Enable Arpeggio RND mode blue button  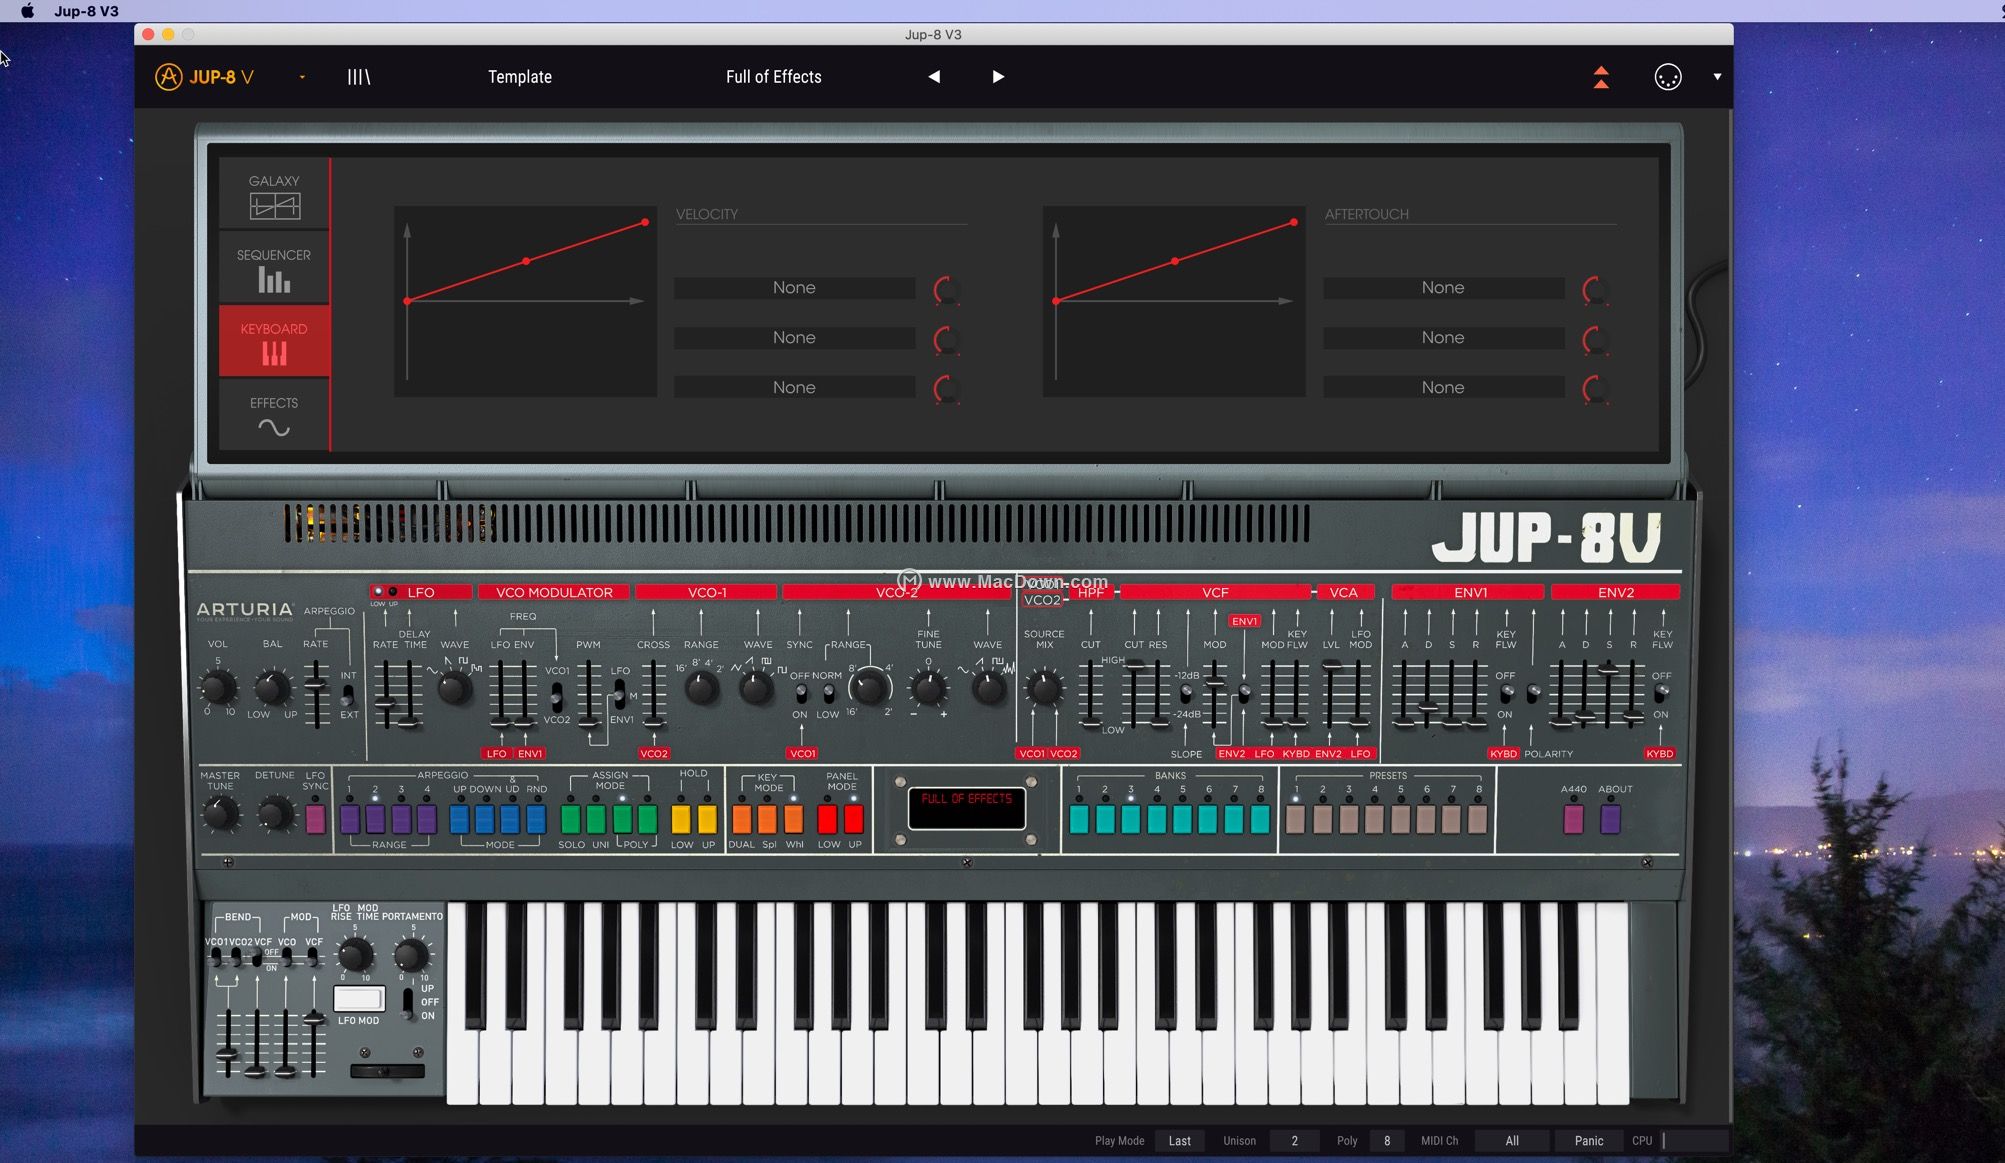(537, 819)
